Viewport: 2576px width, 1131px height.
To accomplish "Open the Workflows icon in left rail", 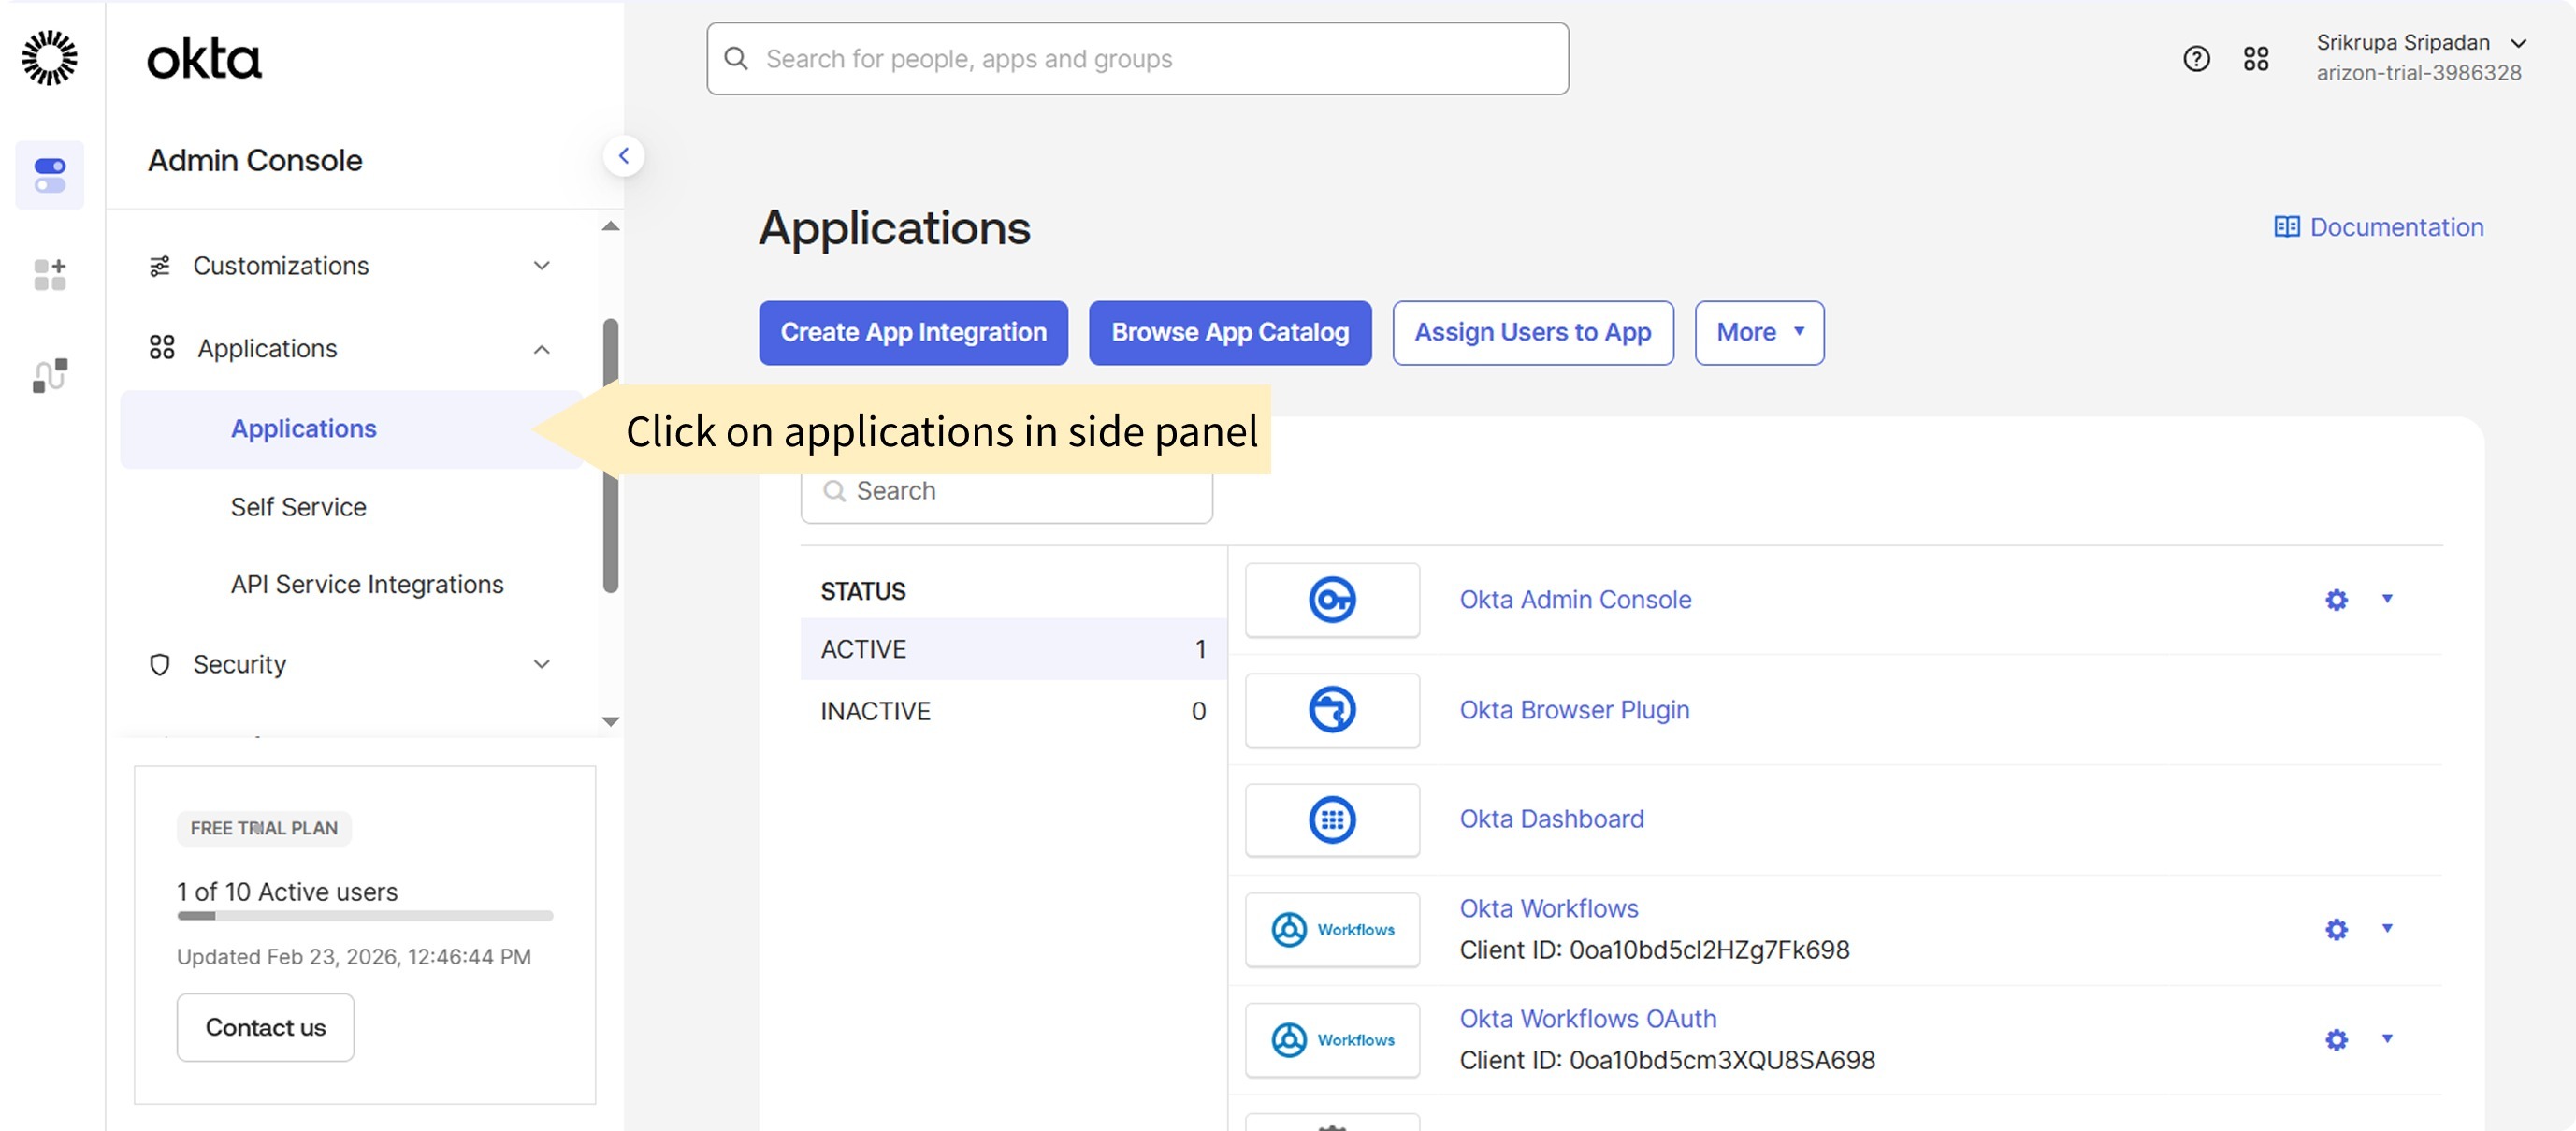I will click(49, 376).
